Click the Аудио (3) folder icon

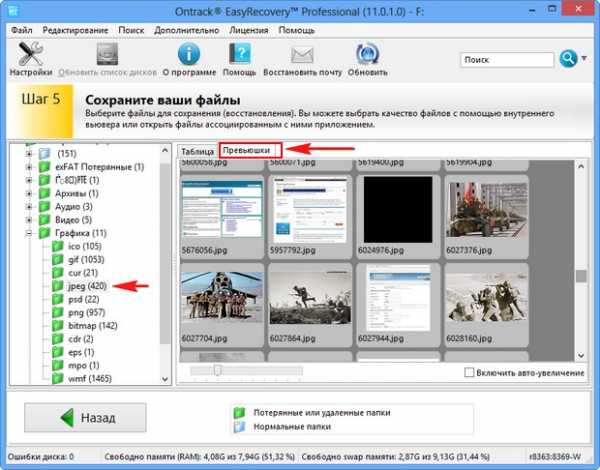pos(45,206)
